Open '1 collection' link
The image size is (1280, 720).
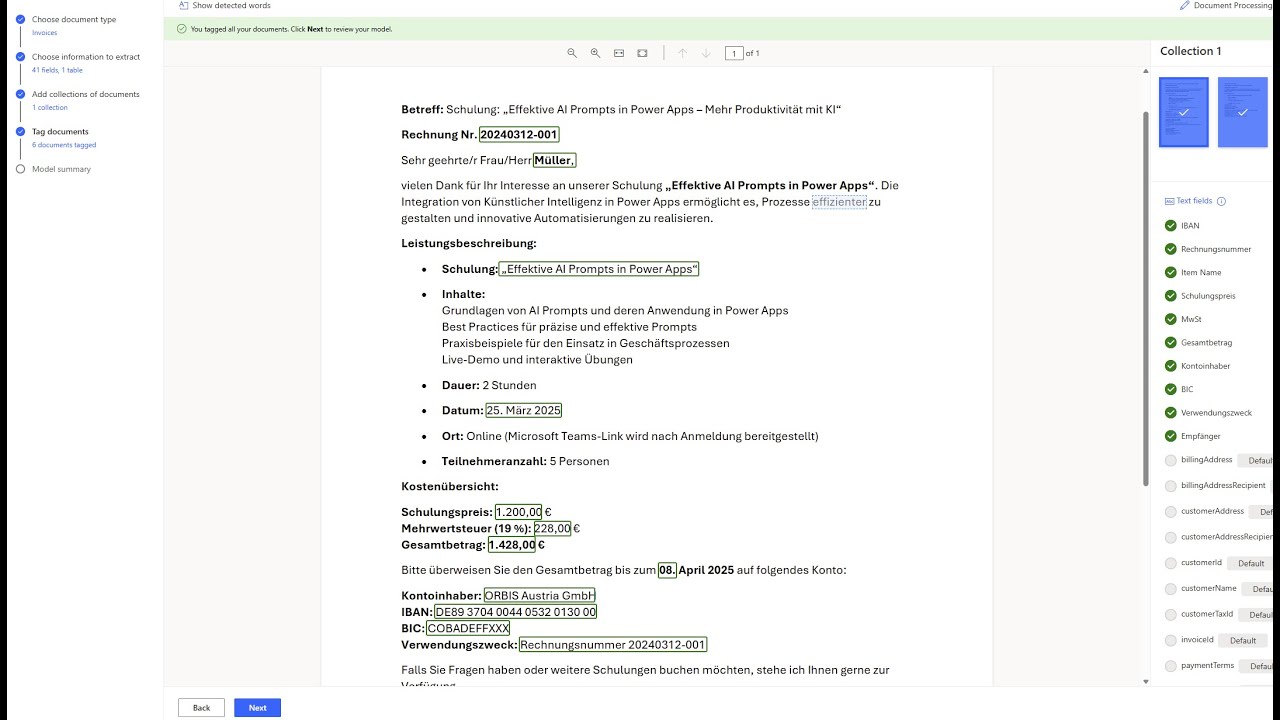50,108
